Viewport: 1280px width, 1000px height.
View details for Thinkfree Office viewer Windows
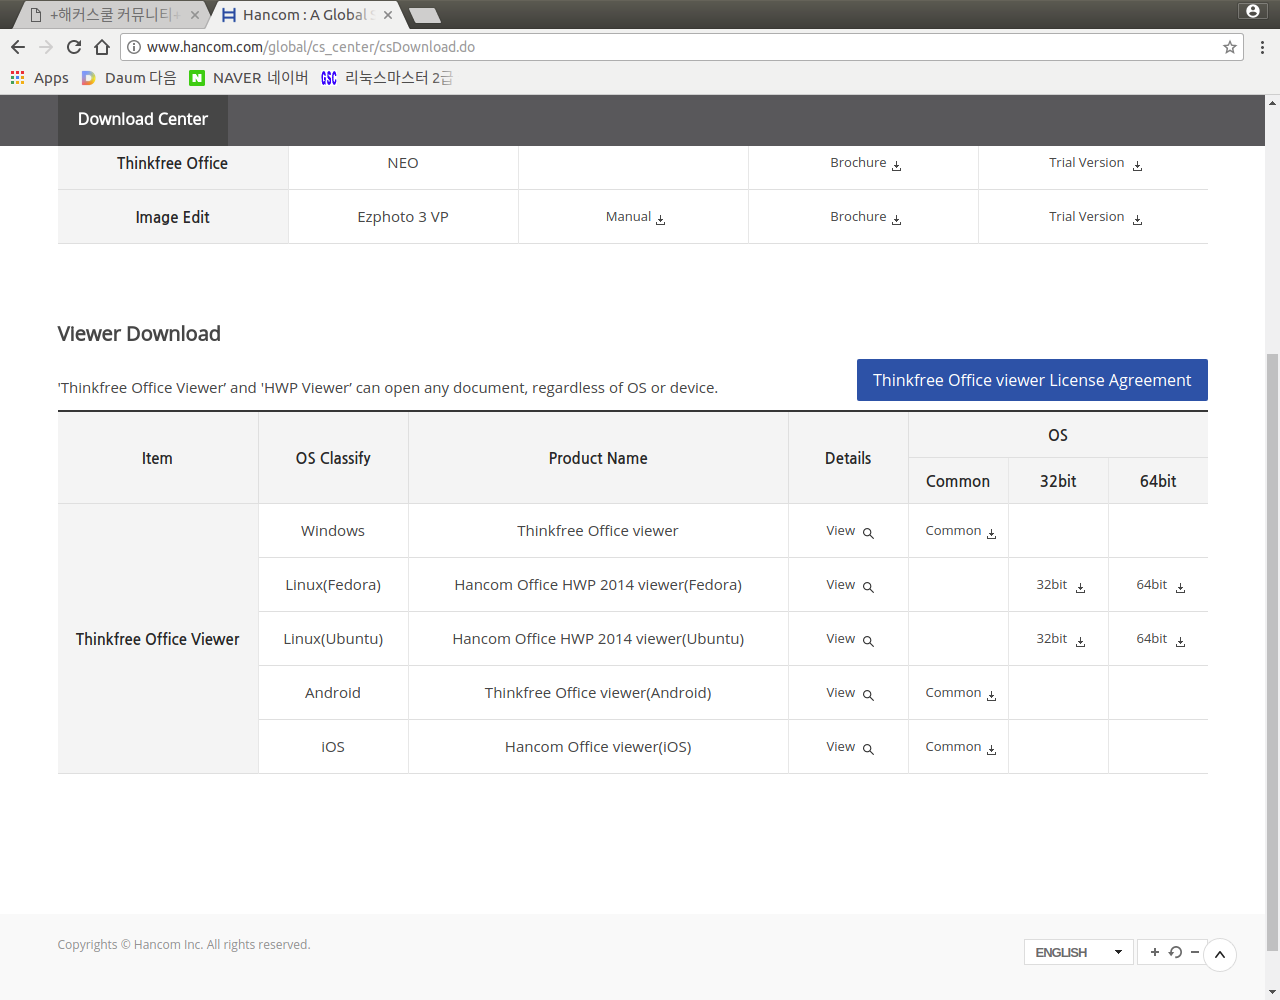(x=848, y=531)
